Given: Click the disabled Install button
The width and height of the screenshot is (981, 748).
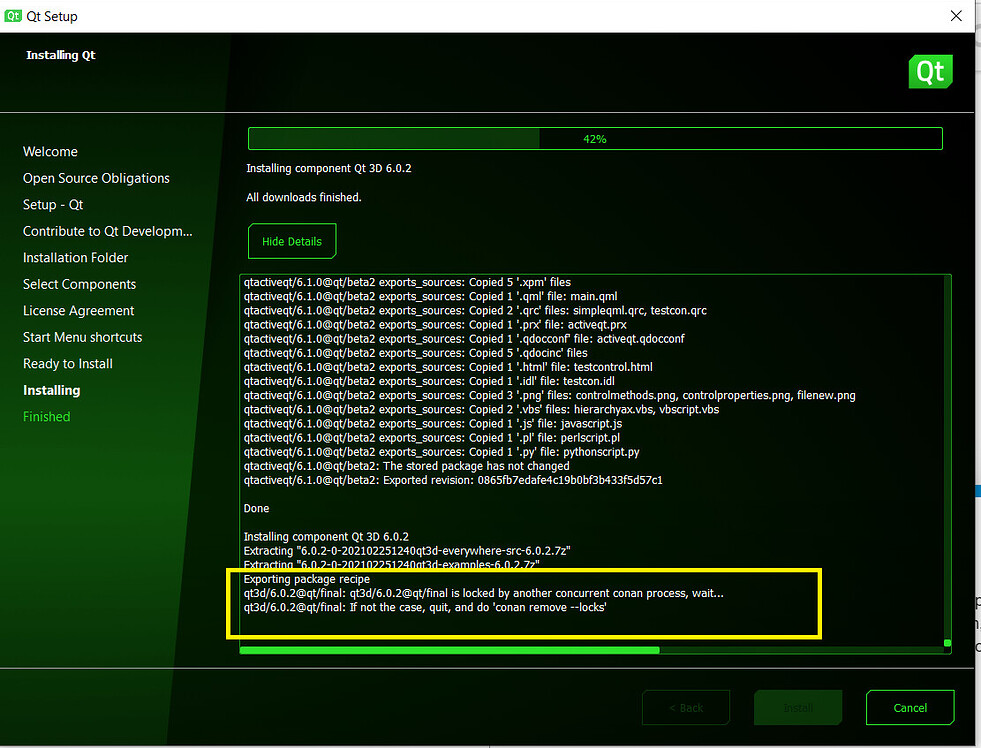Looking at the screenshot, I should tap(797, 707).
